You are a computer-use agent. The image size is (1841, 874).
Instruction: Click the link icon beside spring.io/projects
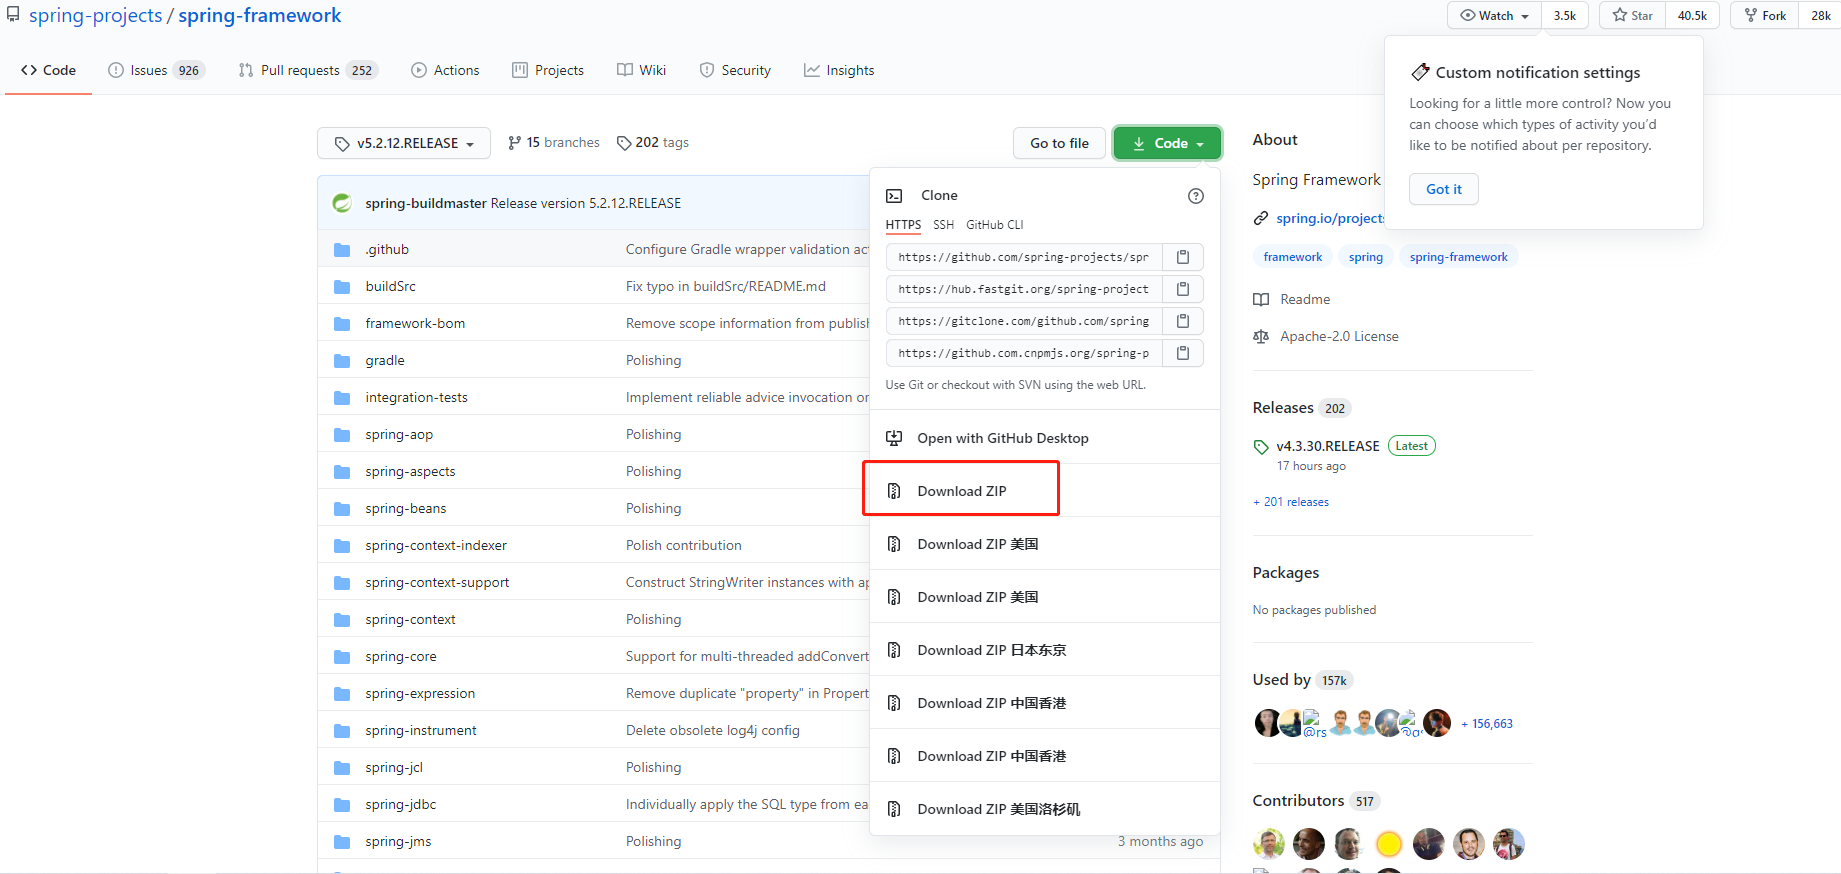1261,218
